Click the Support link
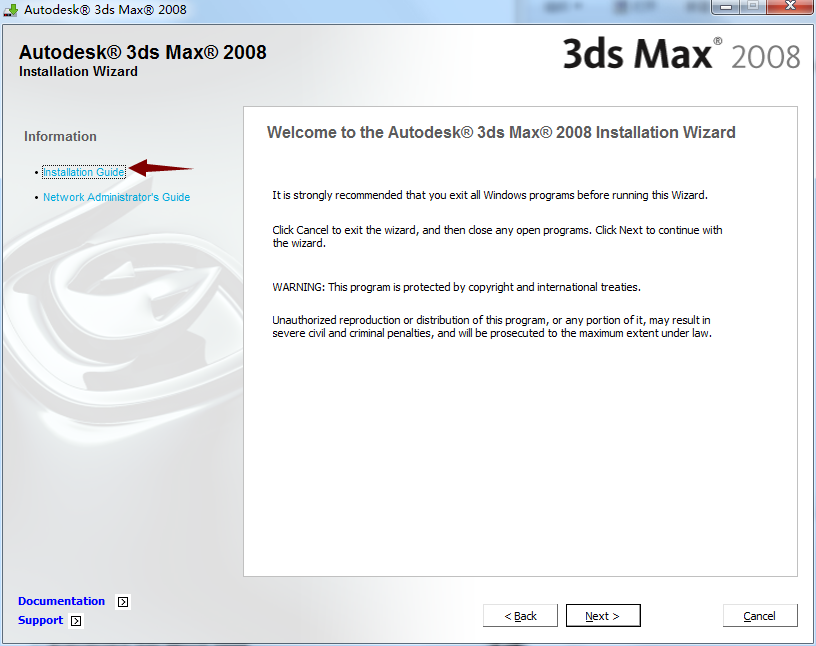Image resolution: width=816 pixels, height=646 pixels. pos(41,620)
